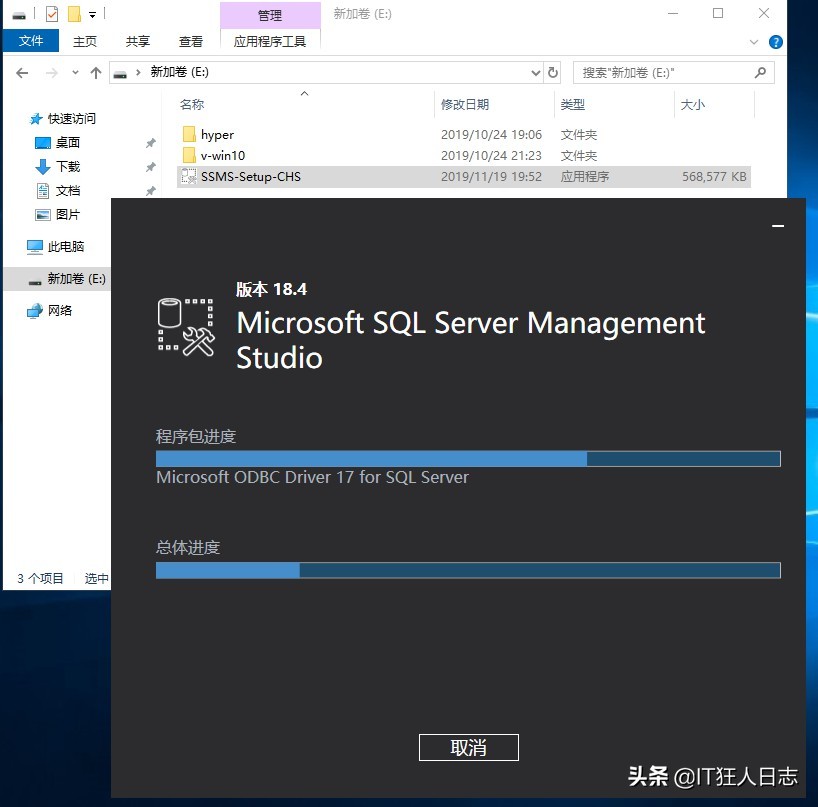Switch to the 主页 ribbon tab
818x807 pixels.
coord(85,41)
